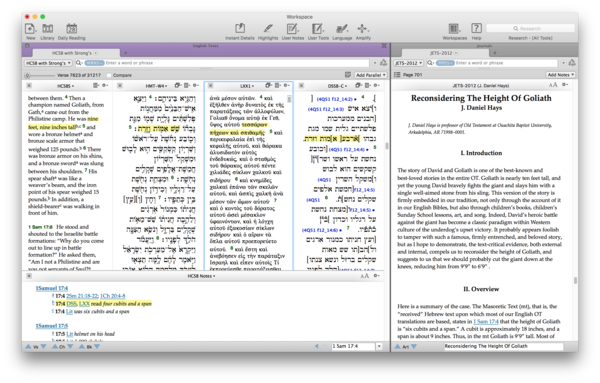
Task: Close the HMT-W4 parallel pane
Action: tap(120, 86)
